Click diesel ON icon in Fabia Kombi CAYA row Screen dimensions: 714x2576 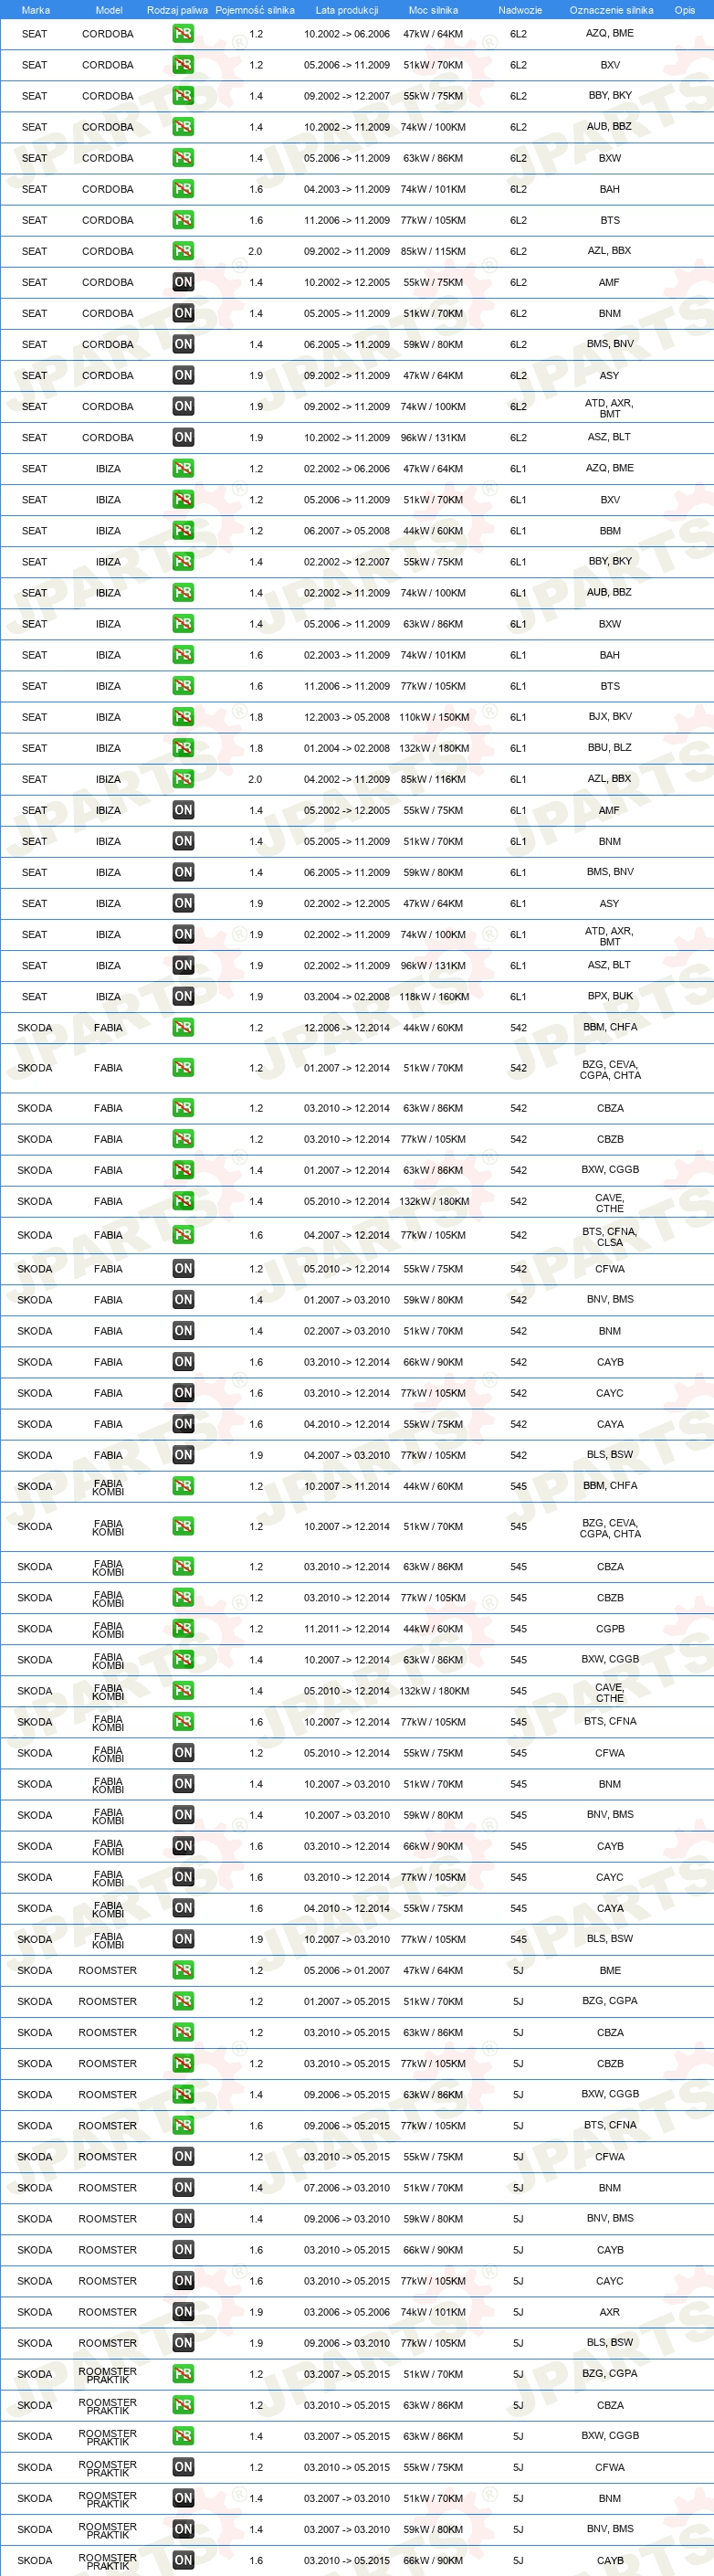coord(183,1908)
